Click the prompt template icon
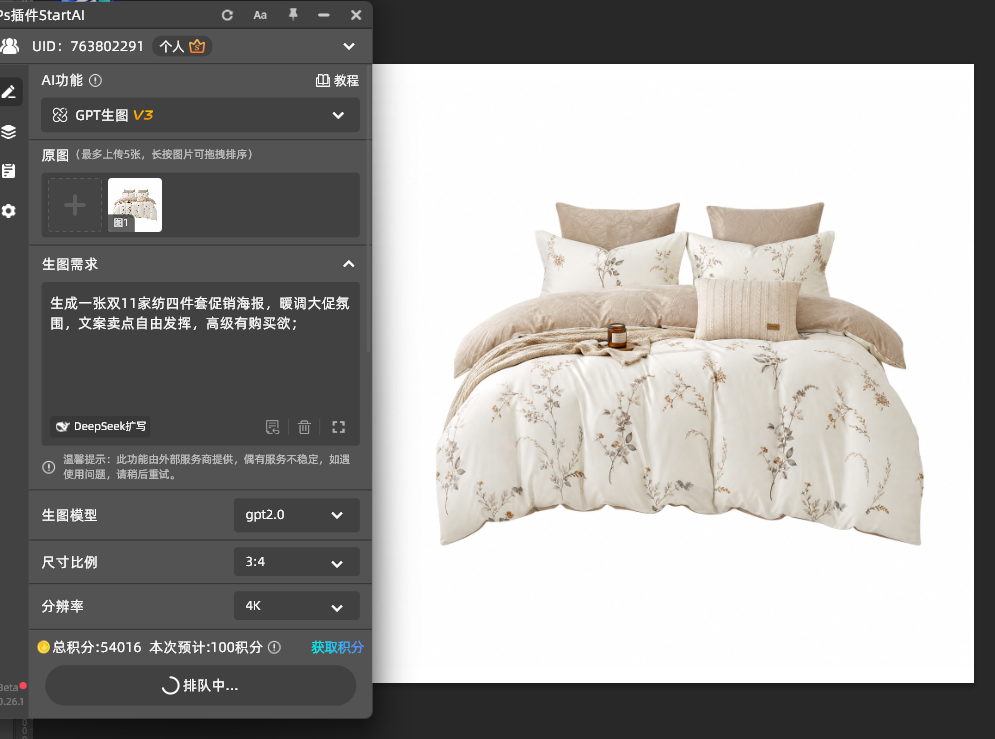 pyautogui.click(x=272, y=427)
